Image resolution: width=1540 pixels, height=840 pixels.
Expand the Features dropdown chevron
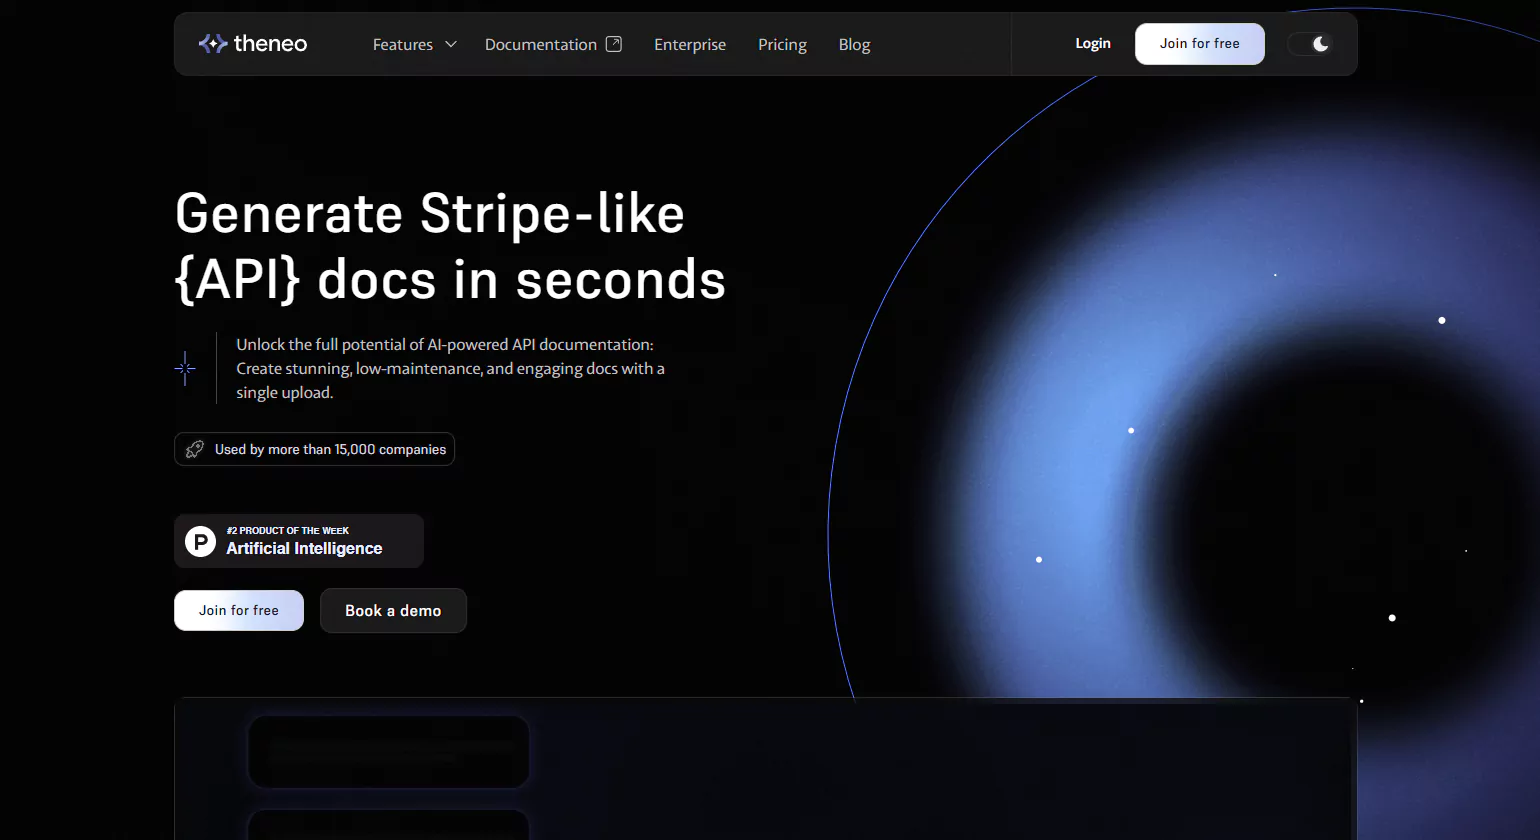[451, 44]
